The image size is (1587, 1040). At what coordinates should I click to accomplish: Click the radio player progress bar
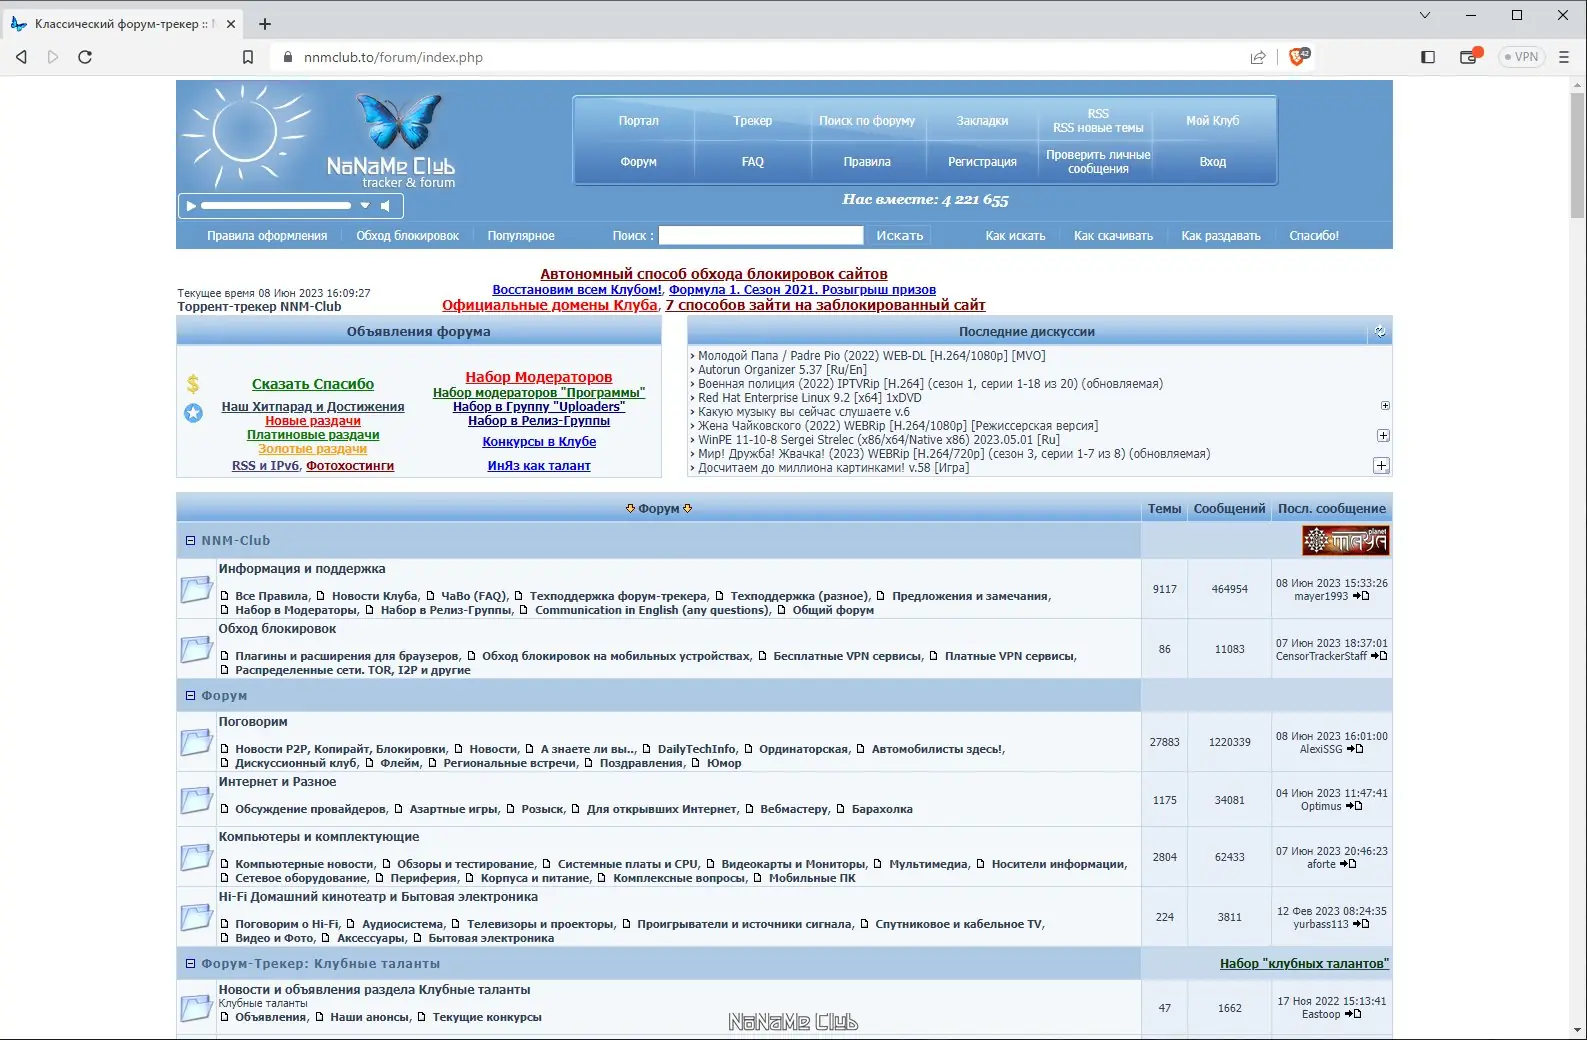point(276,206)
